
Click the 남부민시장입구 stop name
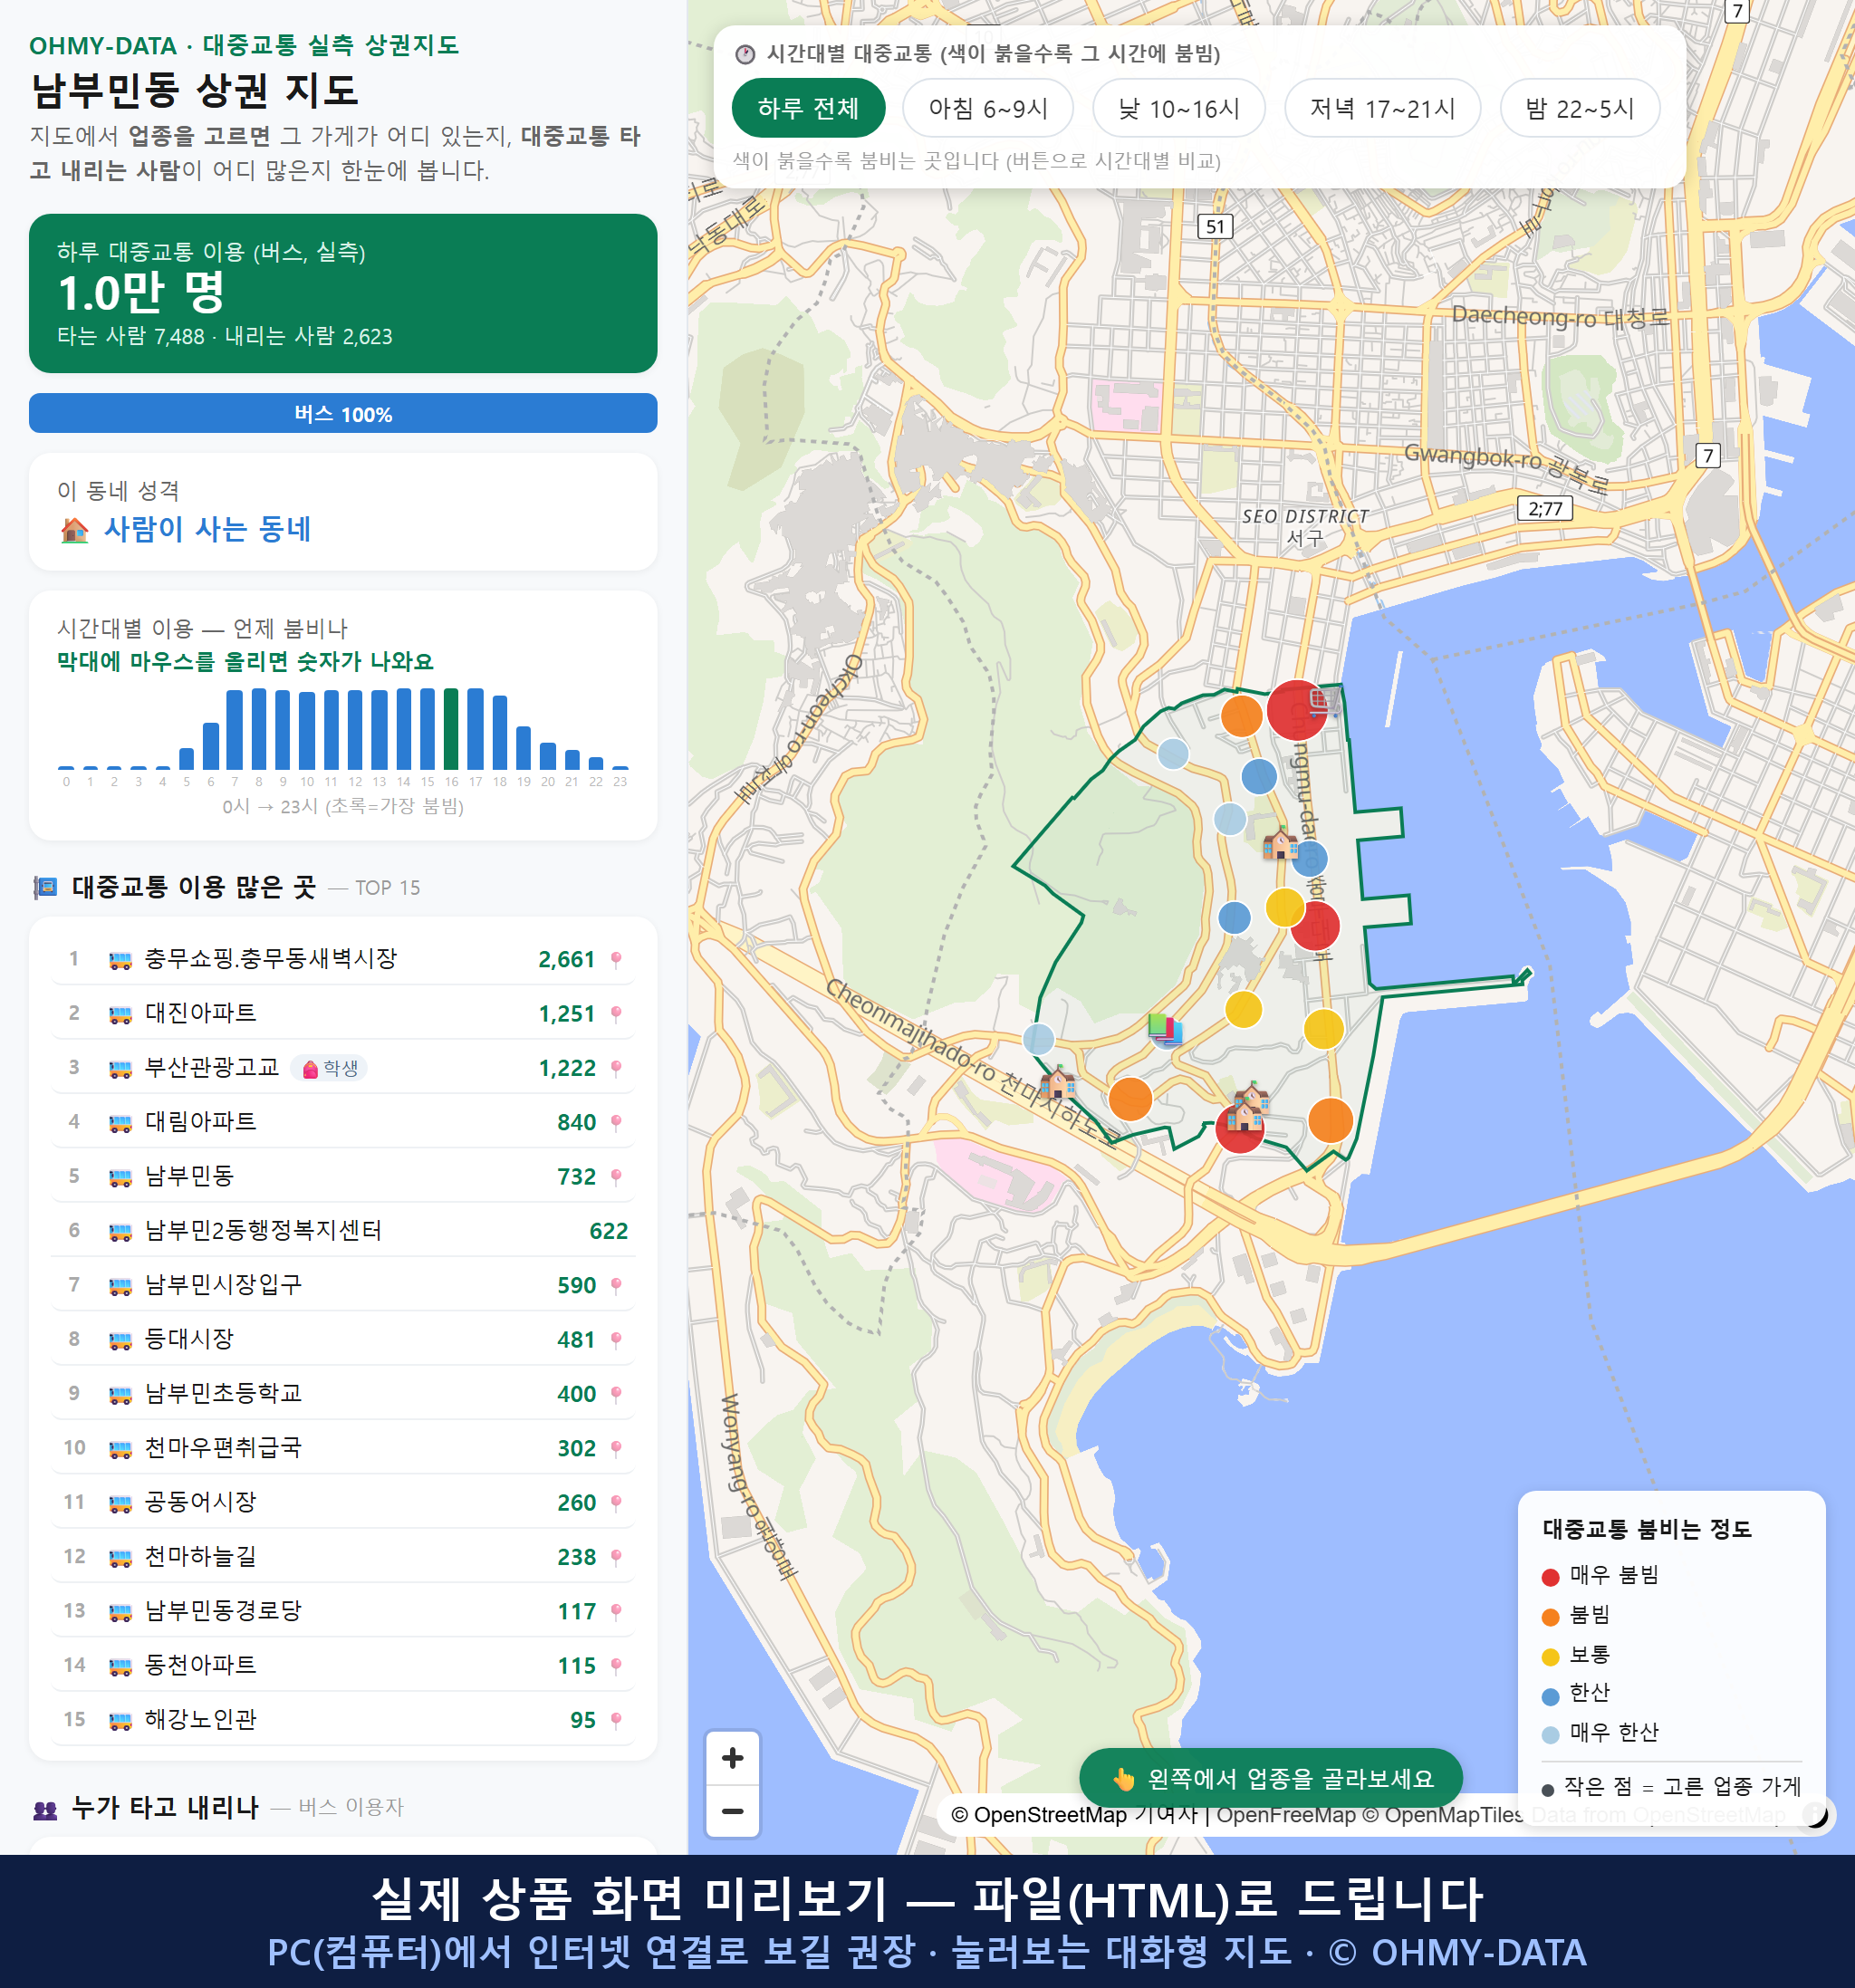[223, 1285]
